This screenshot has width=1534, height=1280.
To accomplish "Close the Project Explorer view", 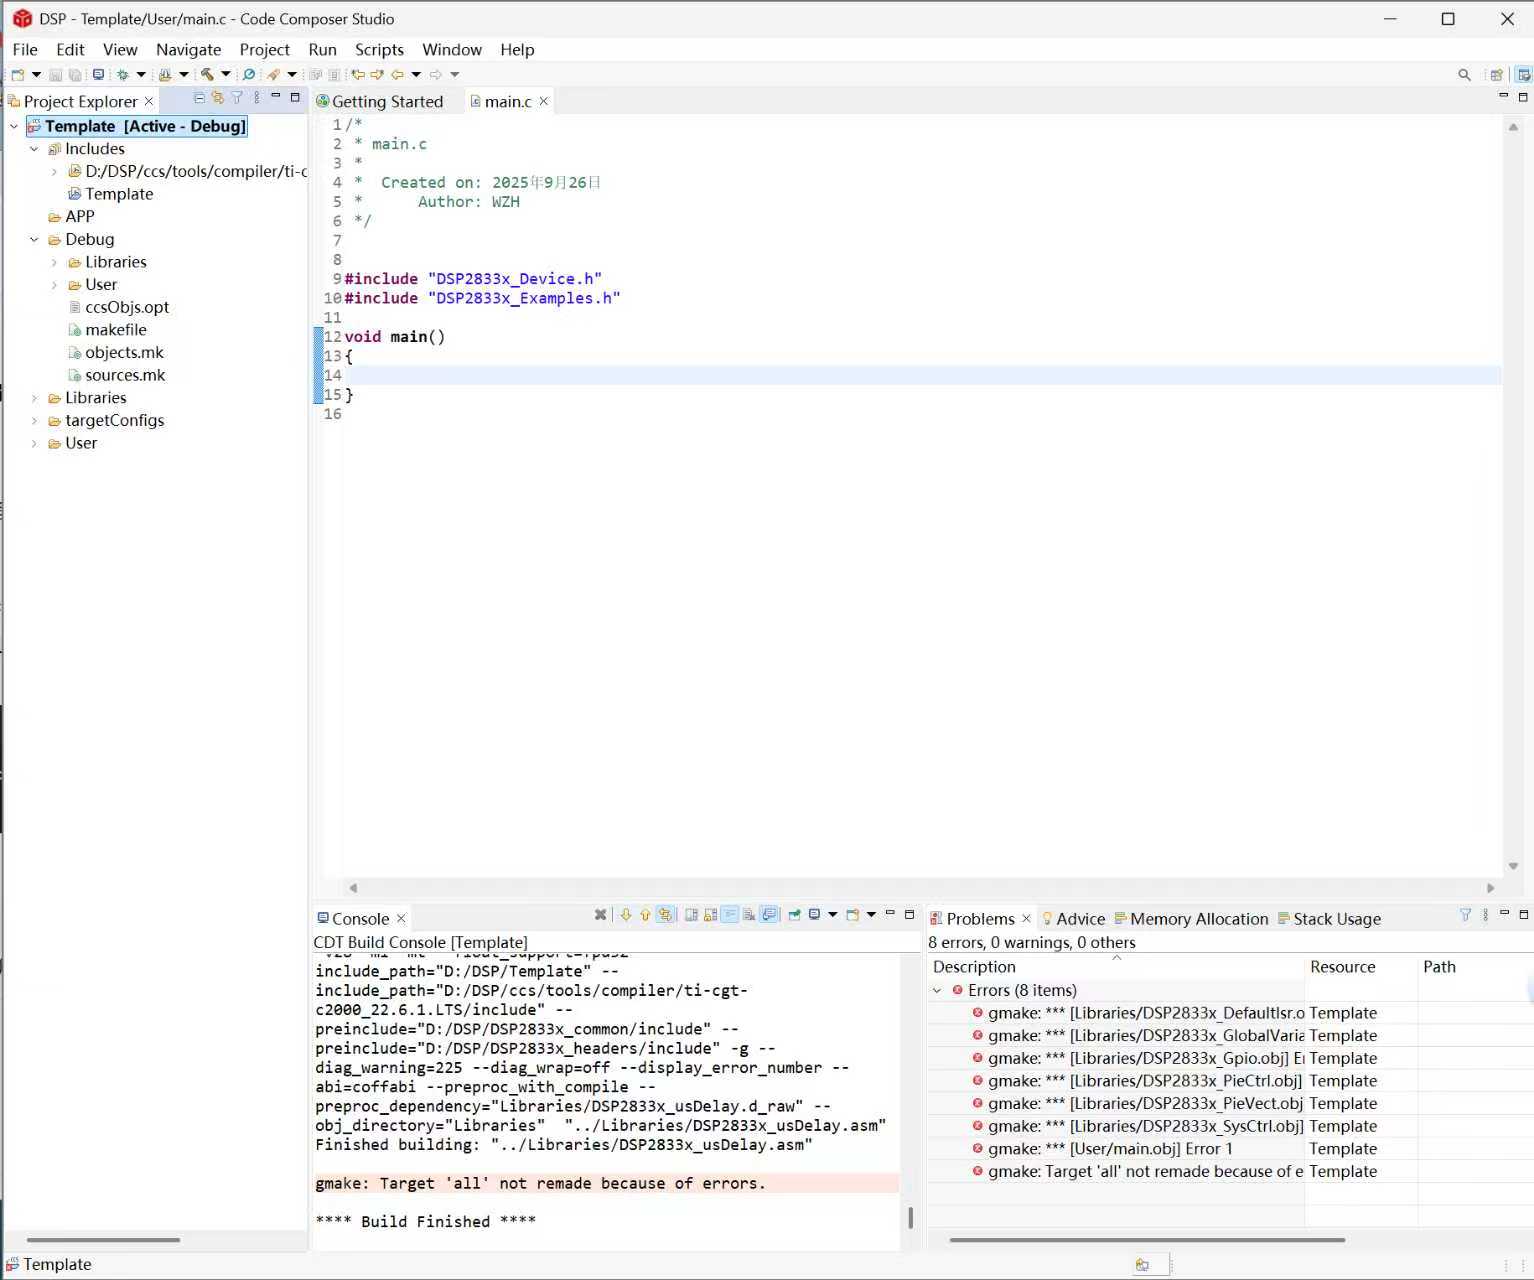I will pos(149,101).
